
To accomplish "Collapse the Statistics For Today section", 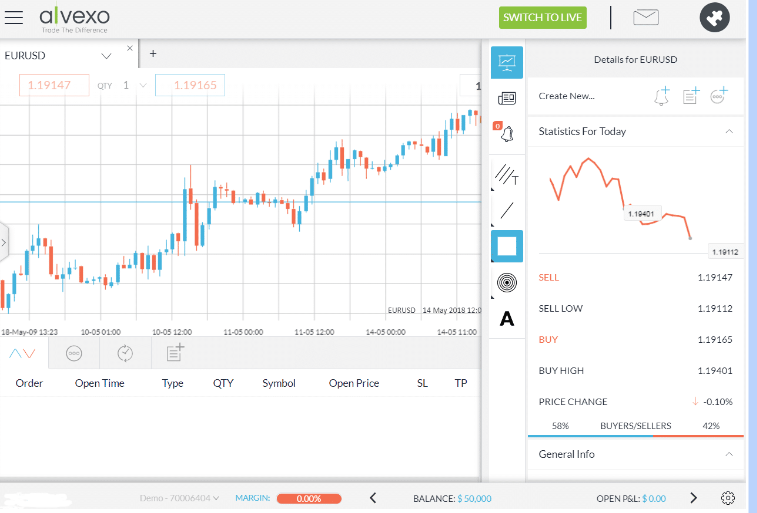I will click(729, 131).
